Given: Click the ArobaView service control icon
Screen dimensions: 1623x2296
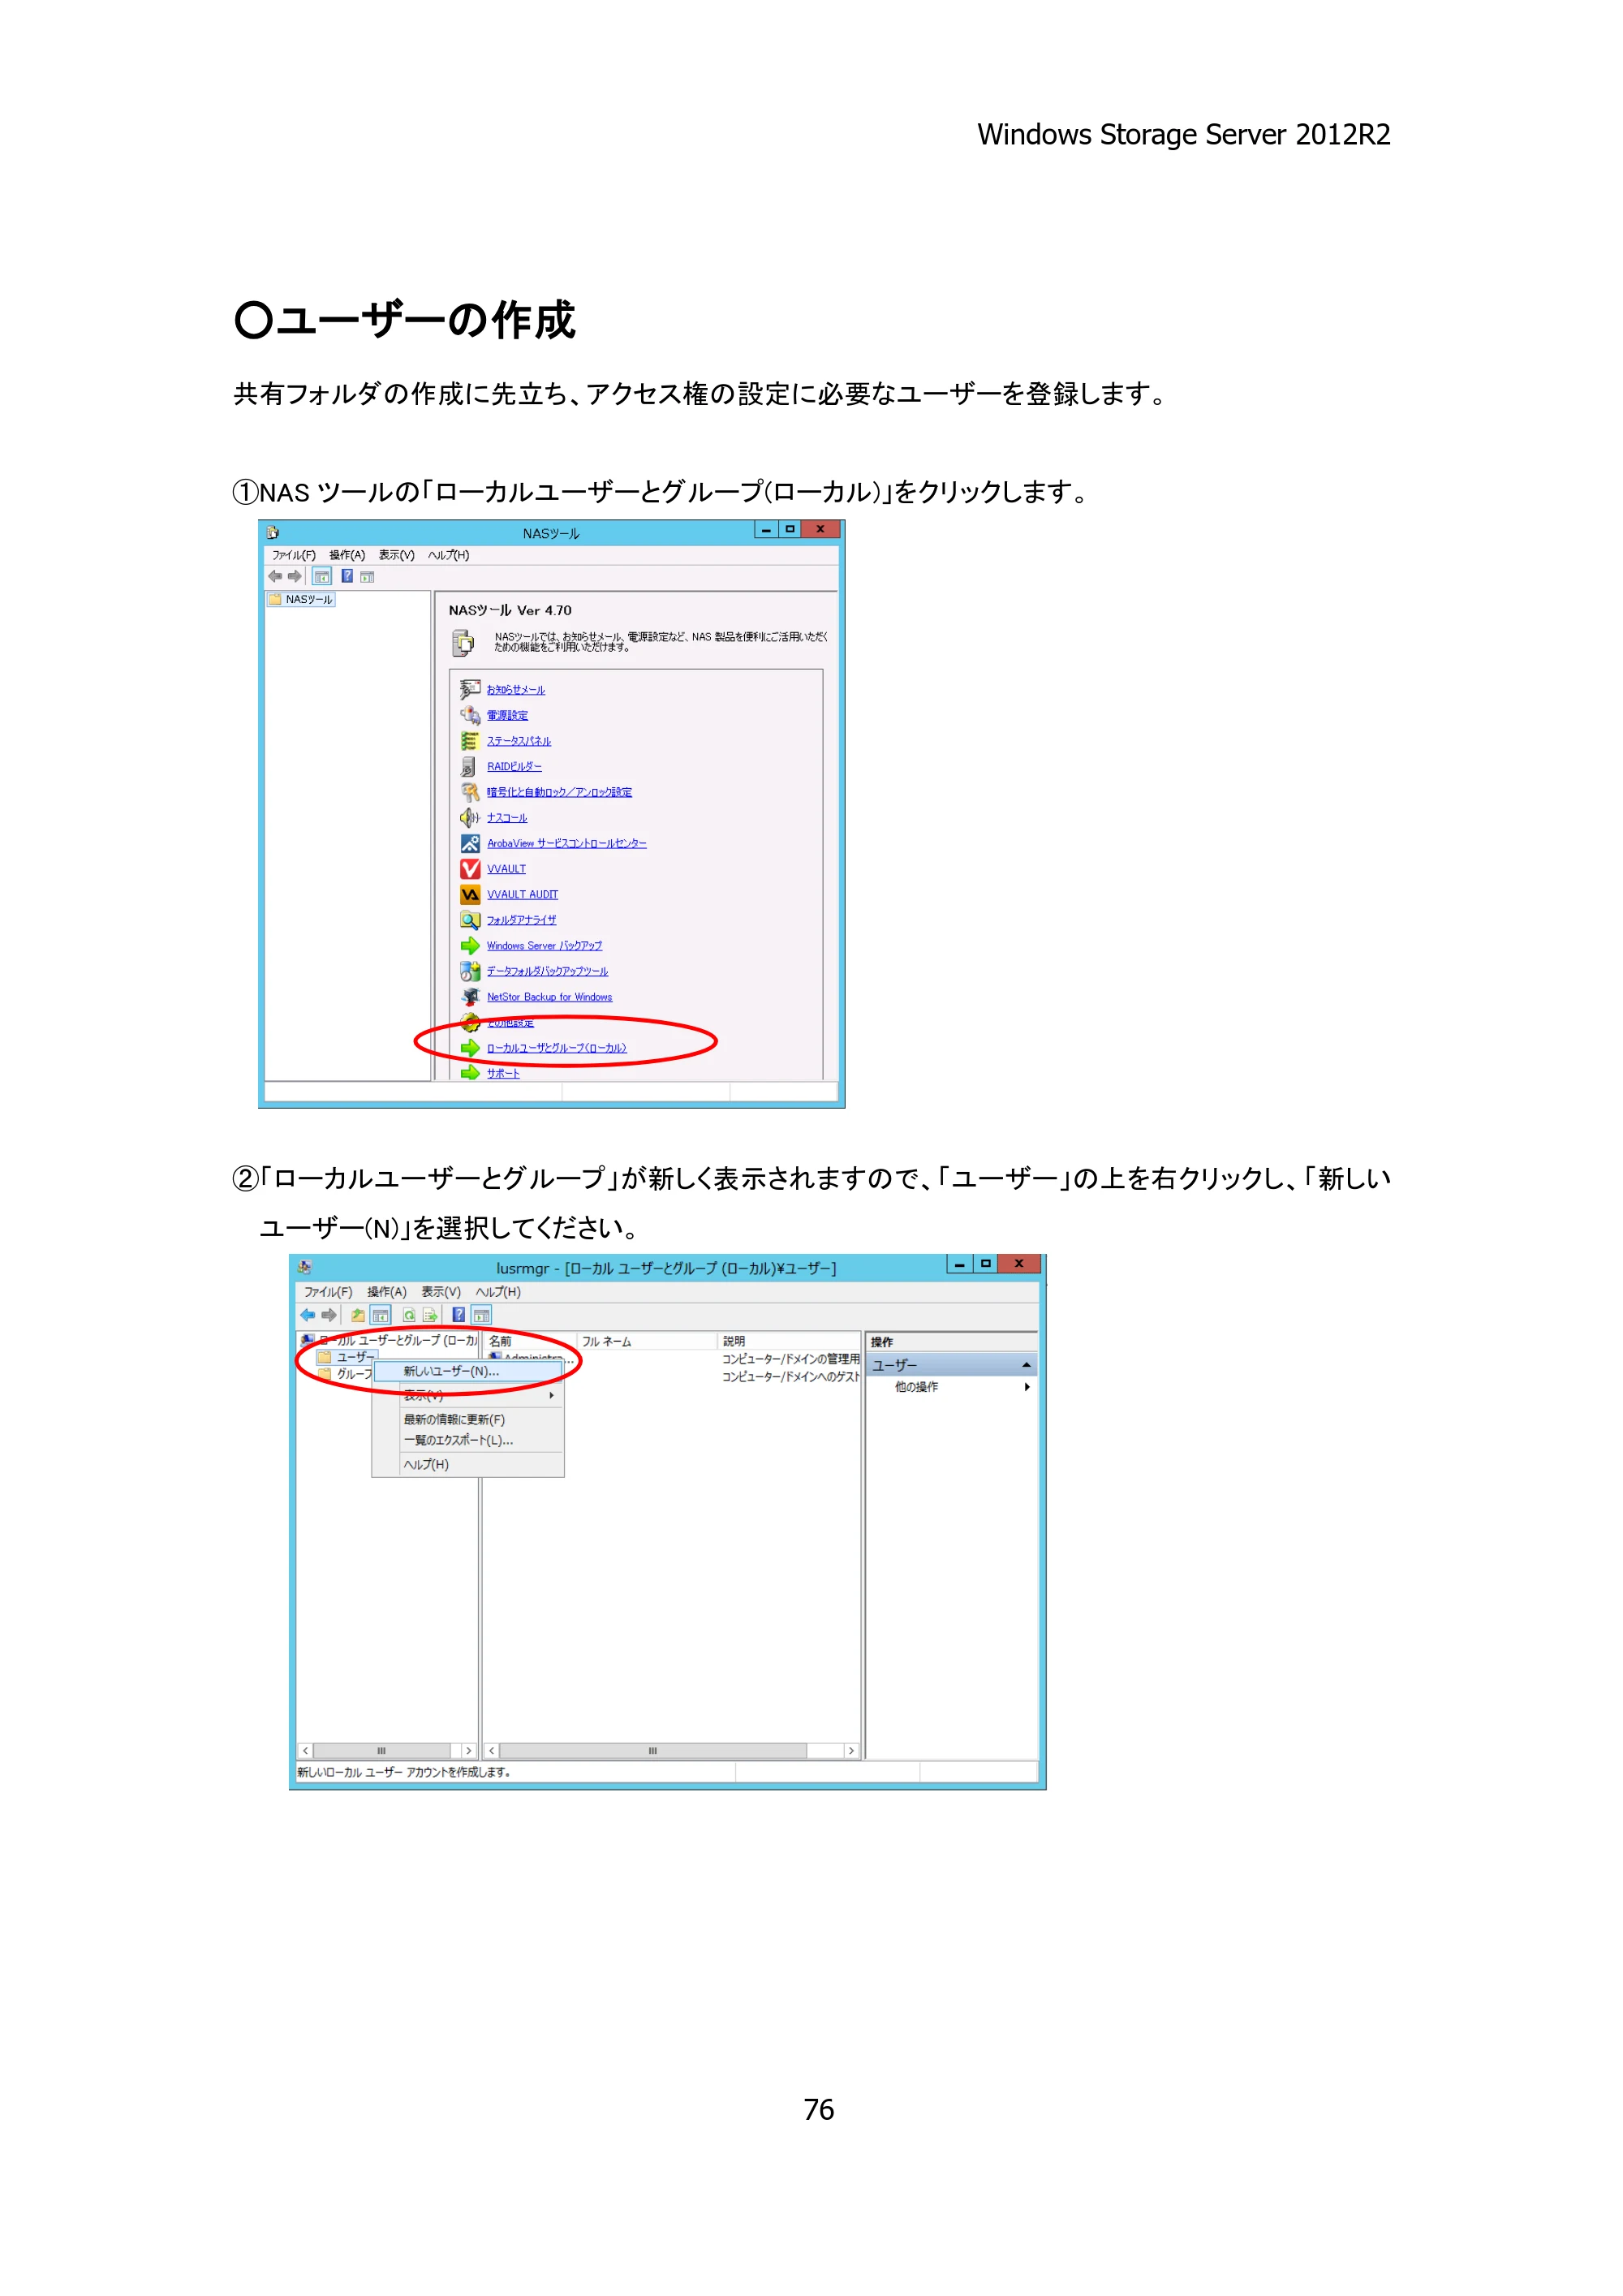Looking at the screenshot, I should click(x=469, y=843).
